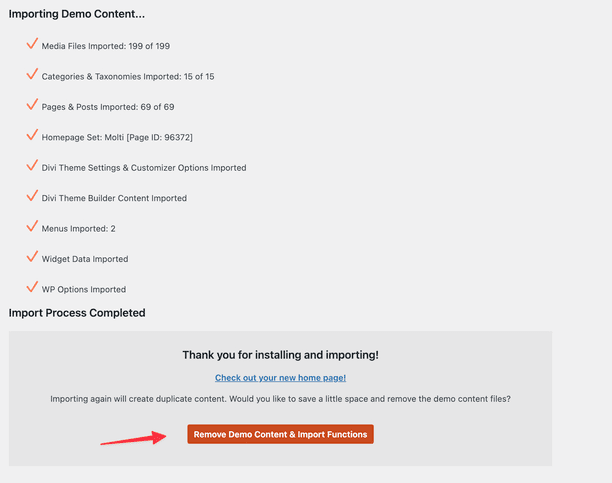Click the checkmark next to Categories & Taxonomies
This screenshot has height=483, width=612.
tap(32, 74)
